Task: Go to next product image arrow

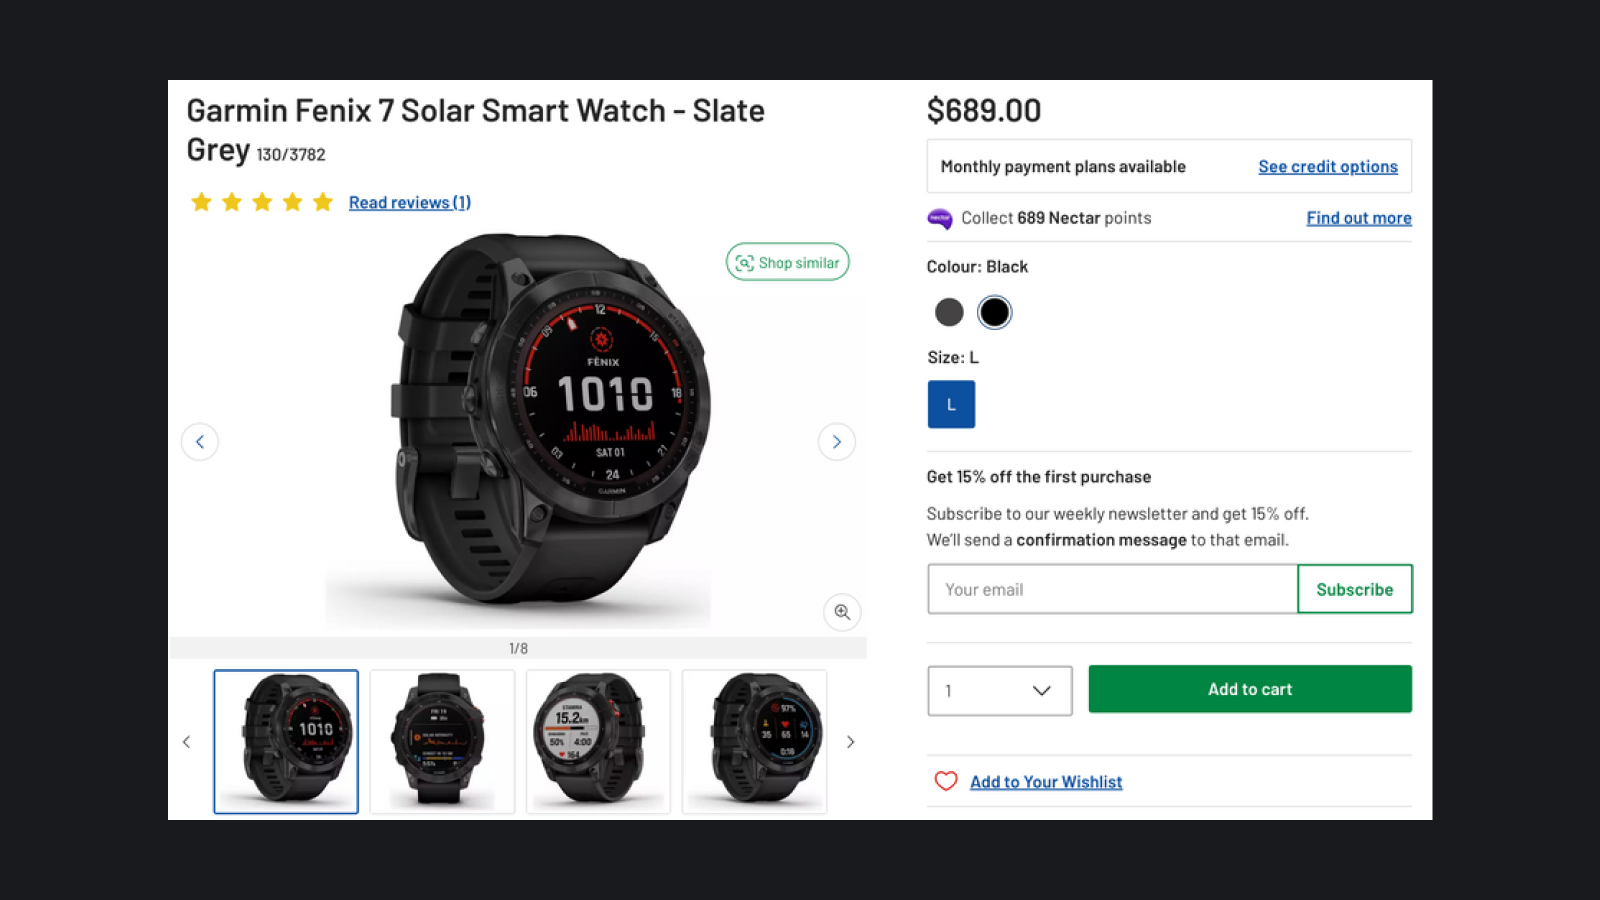Action: [837, 442]
